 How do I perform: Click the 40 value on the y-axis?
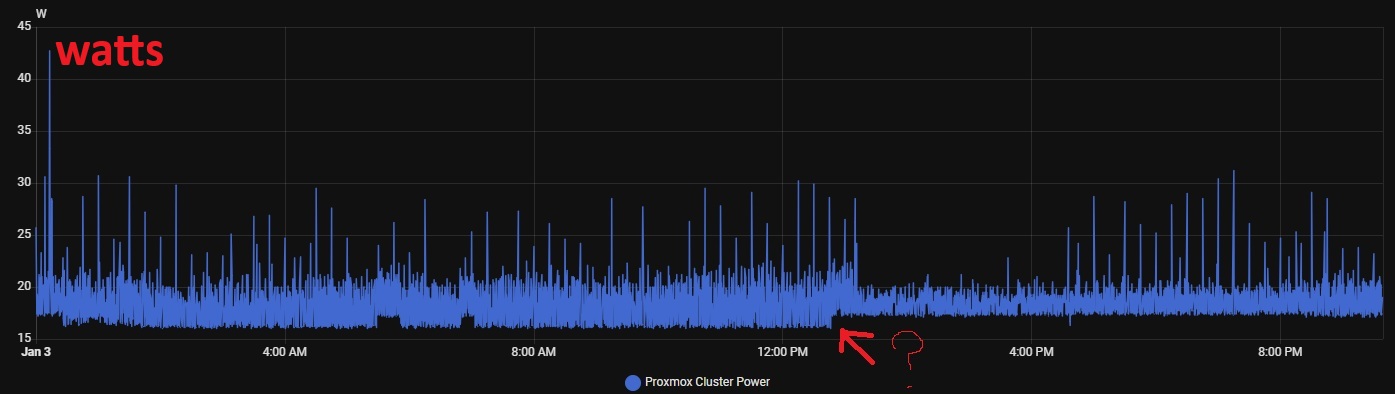pos(24,79)
